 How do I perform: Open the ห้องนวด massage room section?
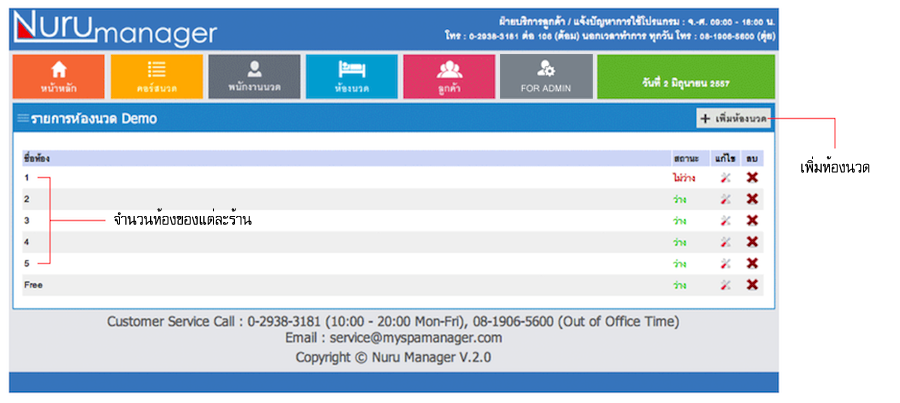[350, 77]
